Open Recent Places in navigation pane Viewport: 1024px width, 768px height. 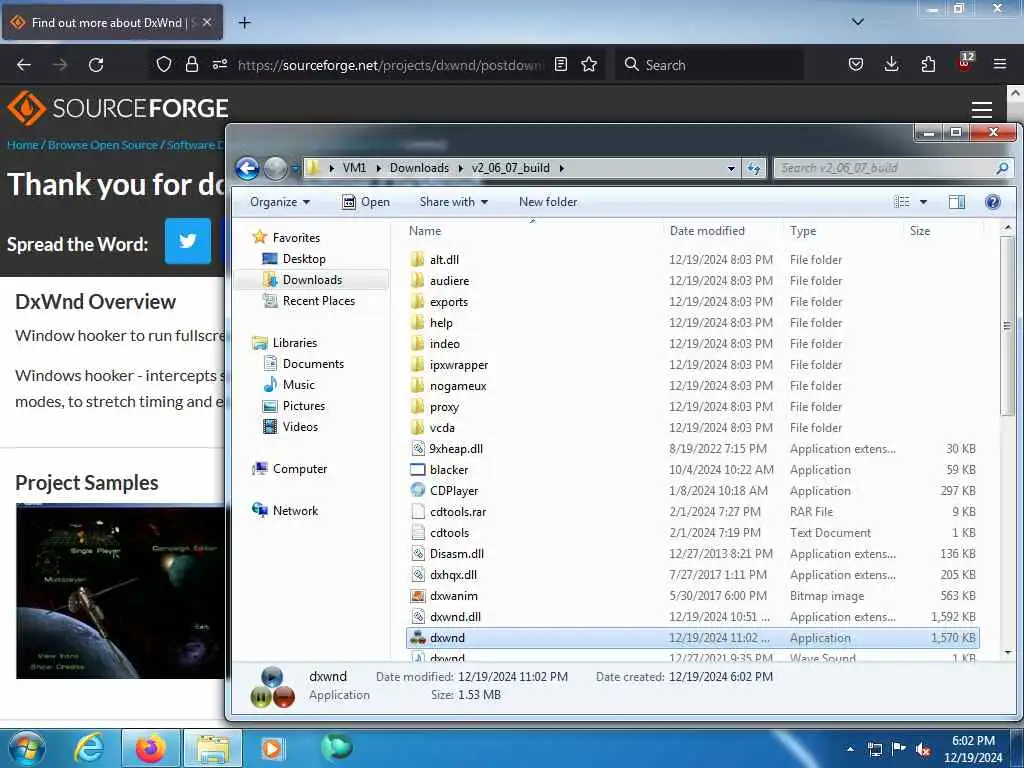point(318,300)
